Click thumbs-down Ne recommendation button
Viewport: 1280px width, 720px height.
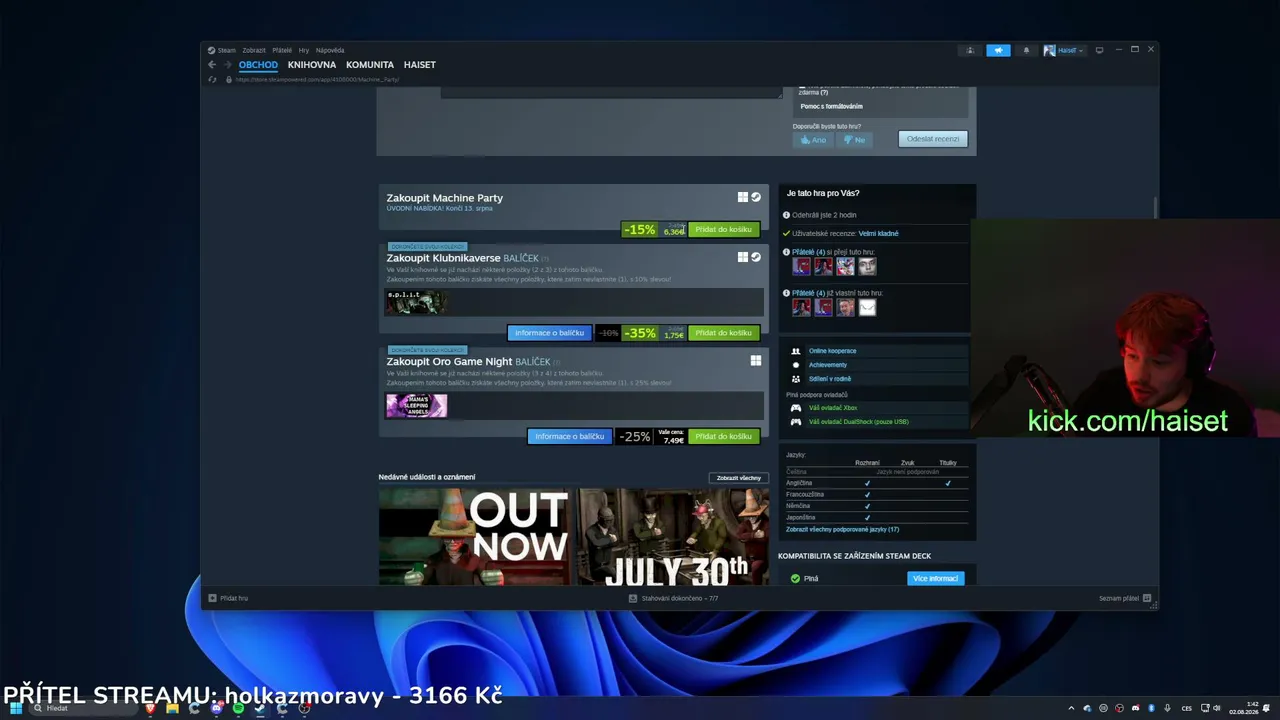point(853,140)
